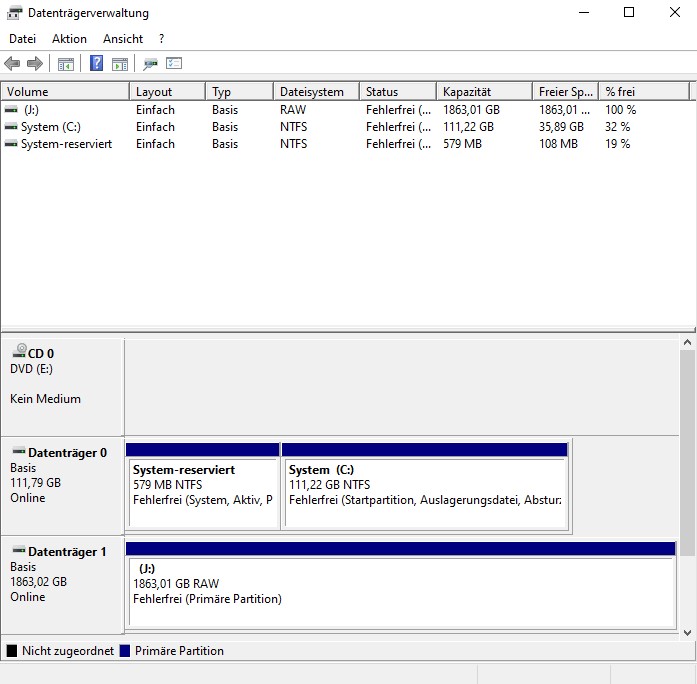Select the System-reserviert partition block on Datenträger 0
Image resolution: width=697 pixels, height=684 pixels.
(203, 486)
